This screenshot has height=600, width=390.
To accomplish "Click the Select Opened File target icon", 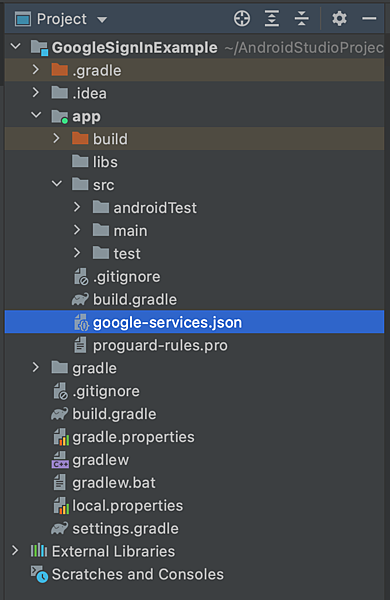I will click(242, 18).
